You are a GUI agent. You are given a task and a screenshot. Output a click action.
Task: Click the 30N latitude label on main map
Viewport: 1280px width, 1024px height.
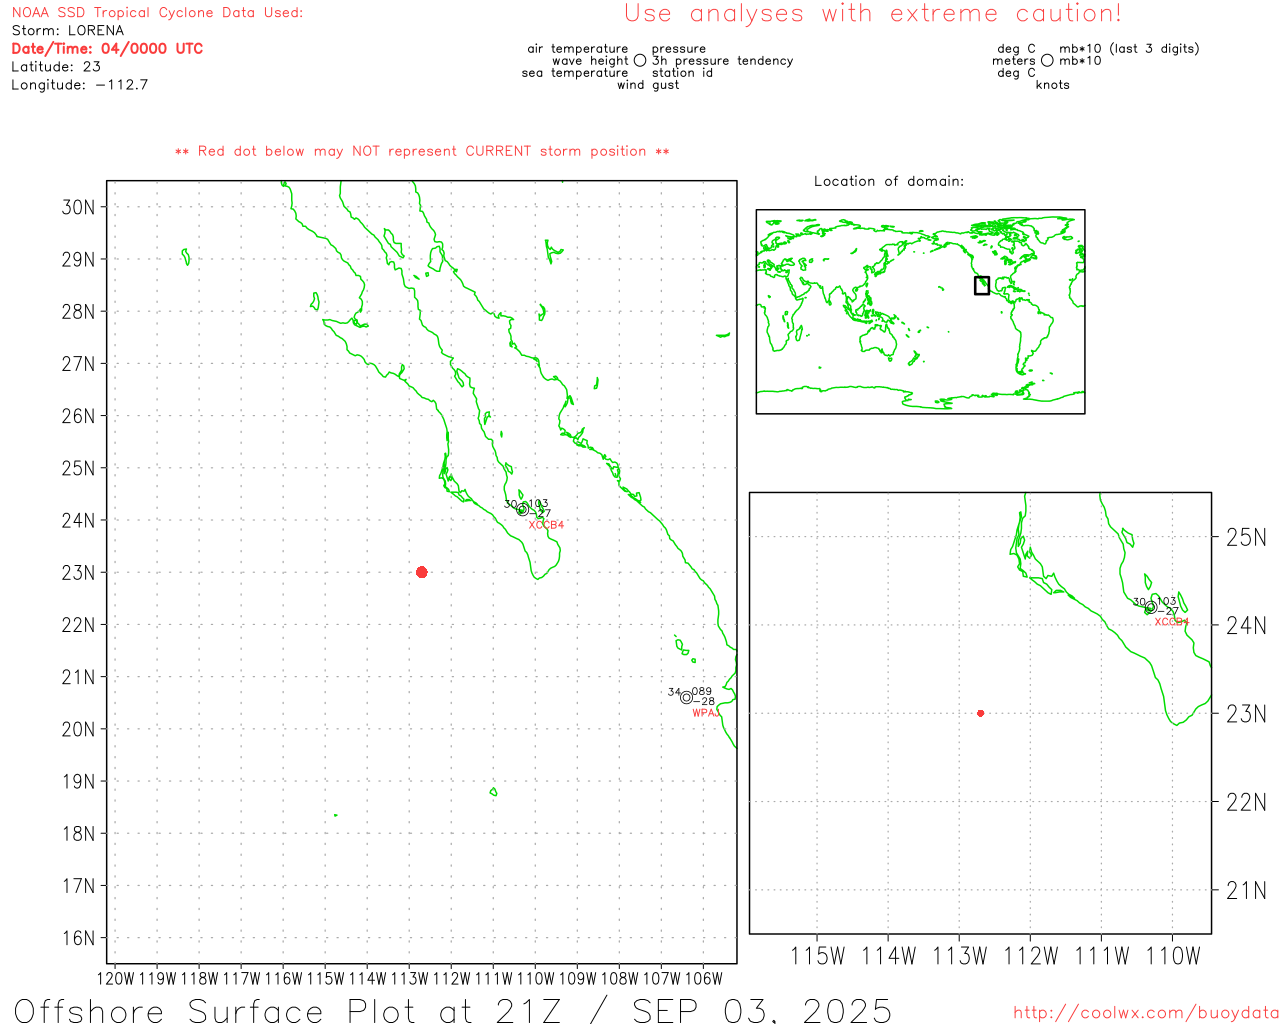[x=78, y=207]
